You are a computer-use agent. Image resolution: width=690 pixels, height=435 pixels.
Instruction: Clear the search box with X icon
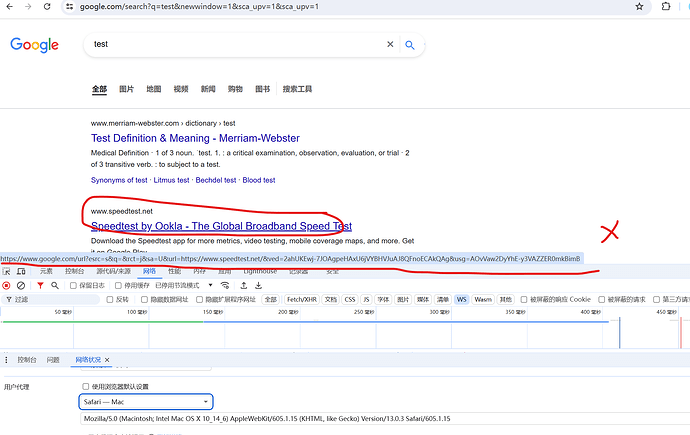(x=390, y=44)
